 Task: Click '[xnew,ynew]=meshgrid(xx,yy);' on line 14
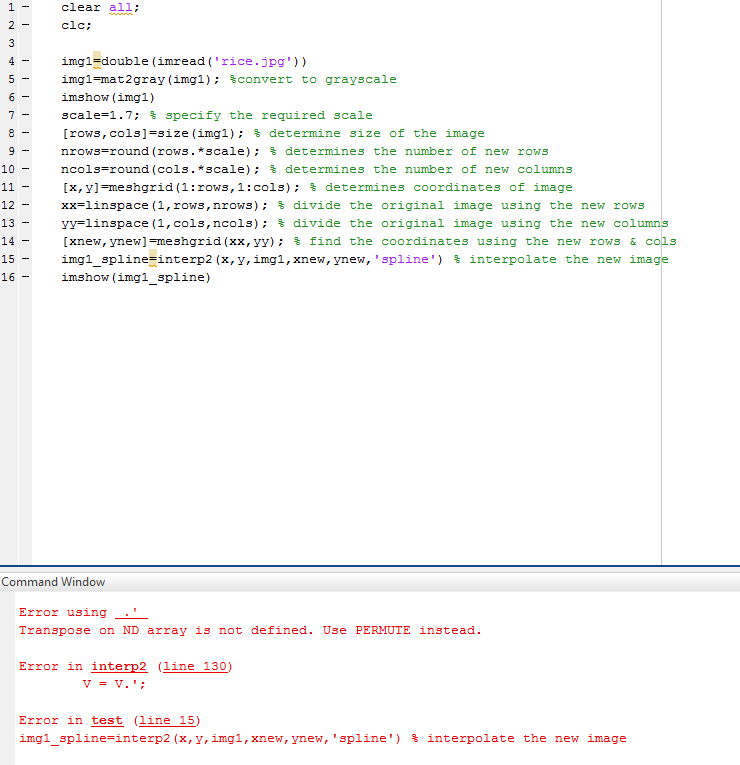[x=172, y=242]
